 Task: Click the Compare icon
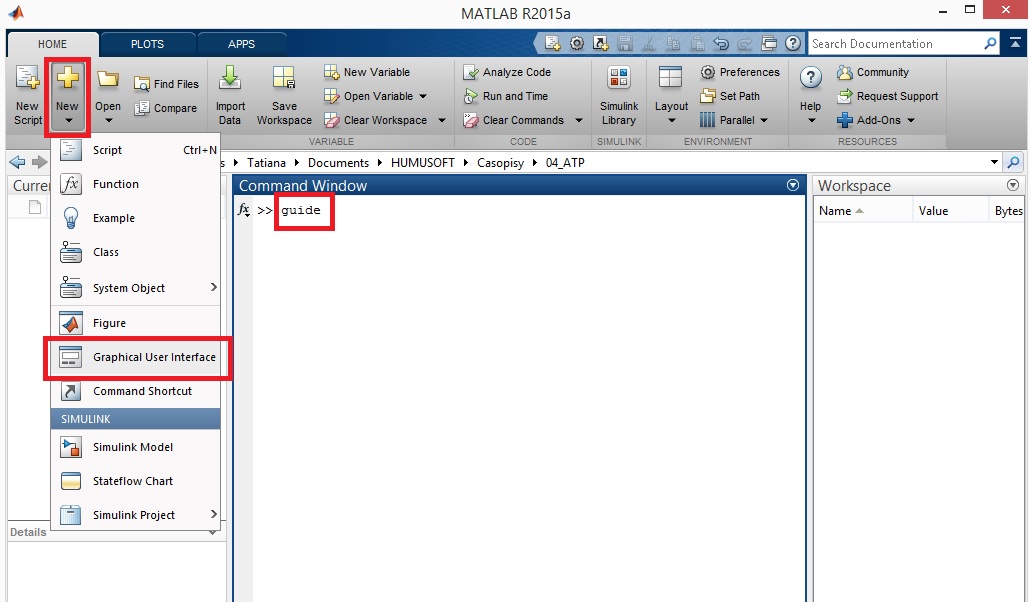pos(141,108)
